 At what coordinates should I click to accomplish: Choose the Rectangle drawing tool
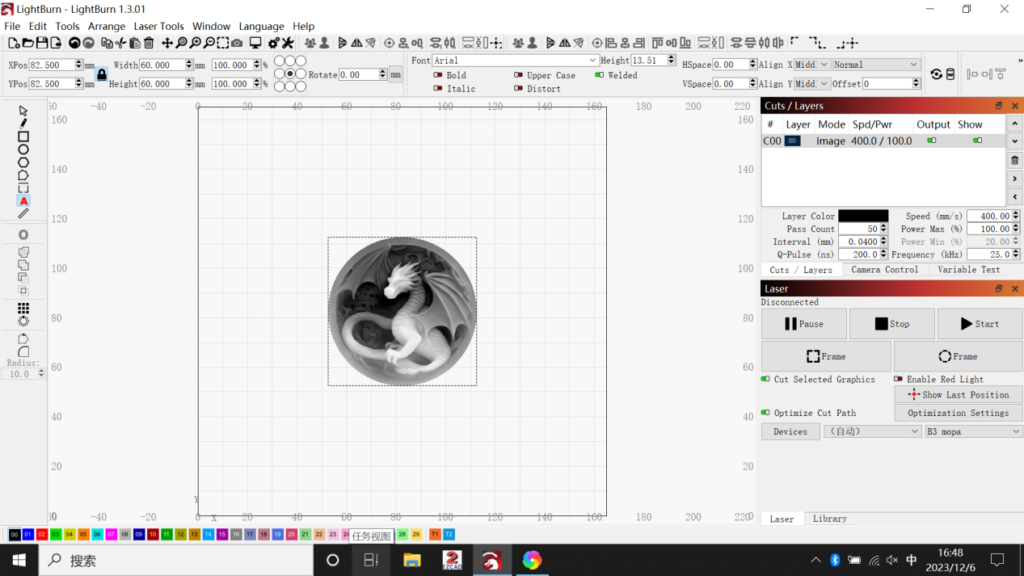24,136
